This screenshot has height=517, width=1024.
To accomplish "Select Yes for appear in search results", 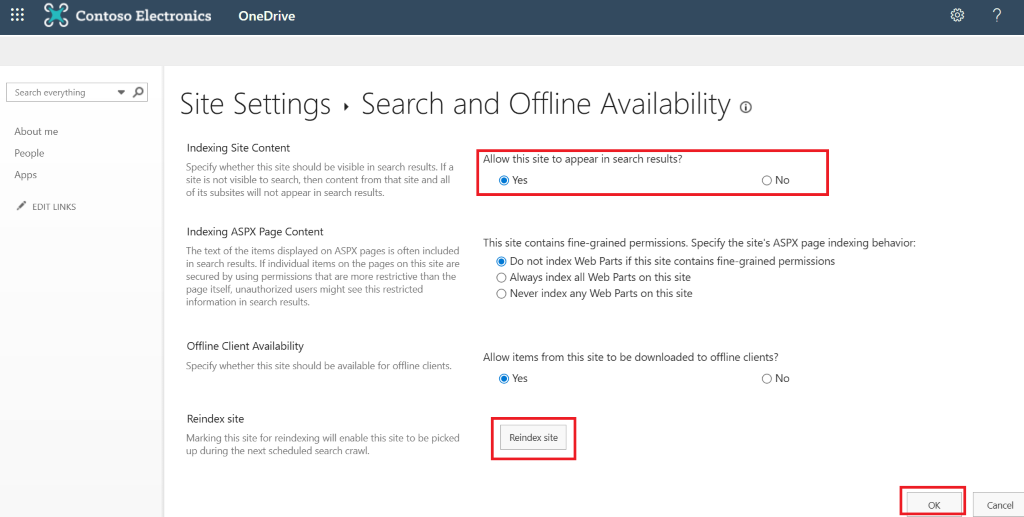I will pos(504,181).
